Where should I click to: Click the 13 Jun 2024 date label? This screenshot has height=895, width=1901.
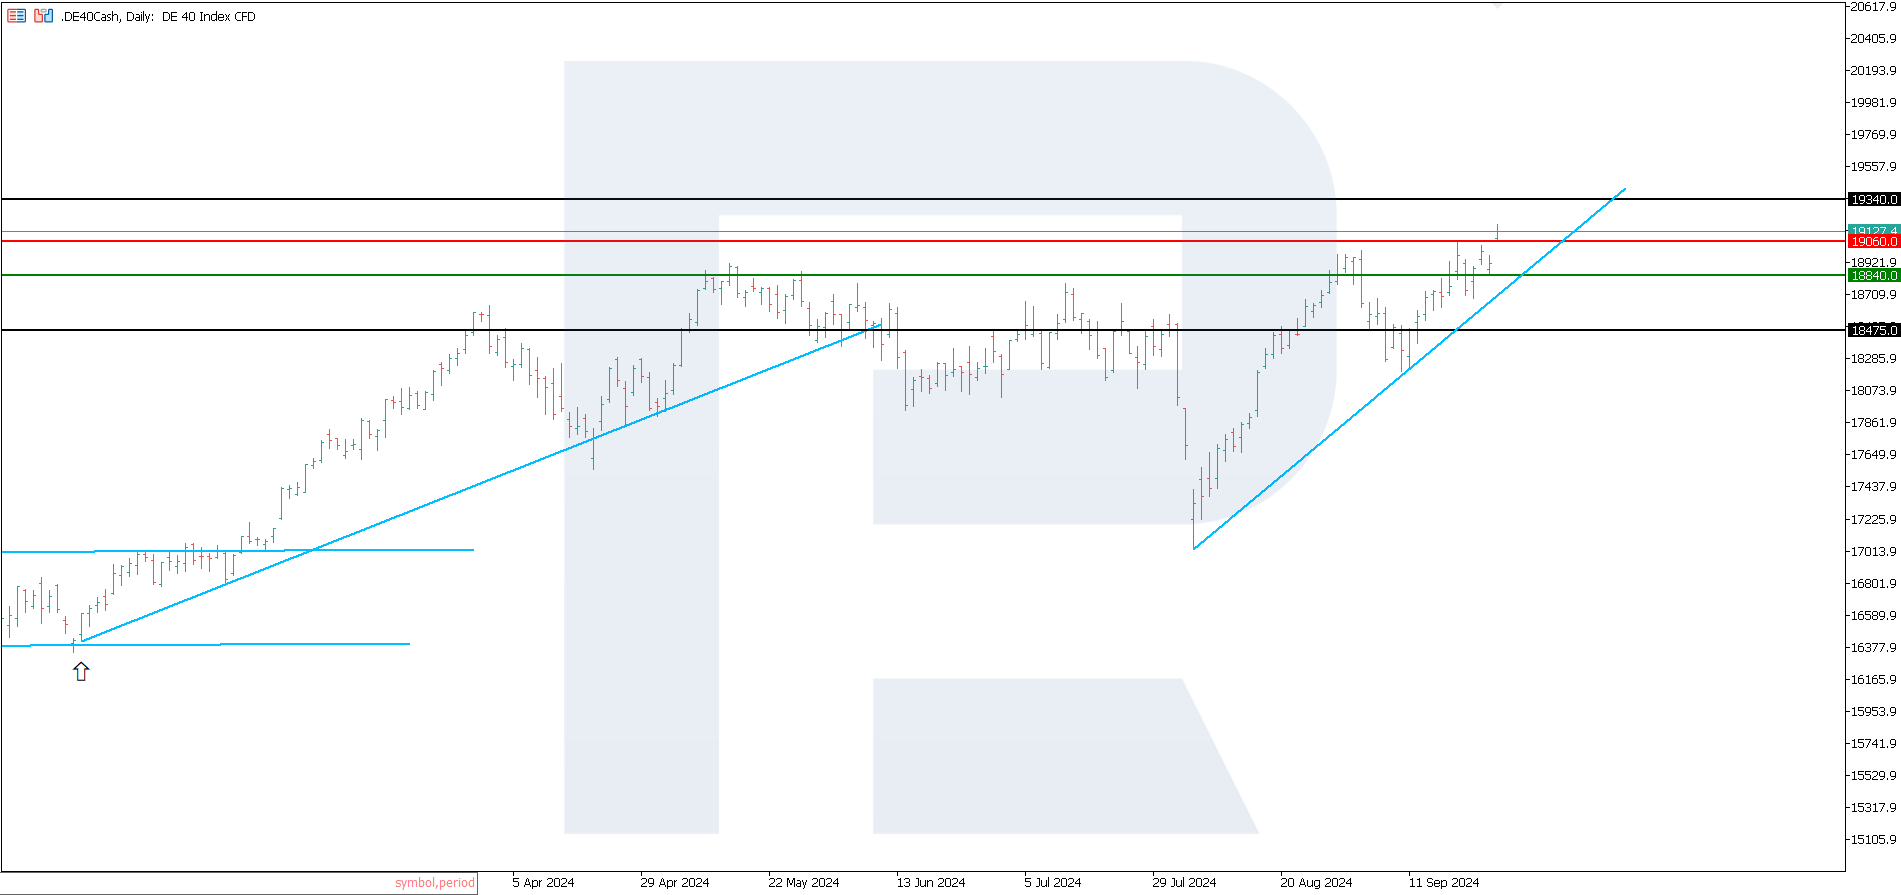tap(931, 883)
